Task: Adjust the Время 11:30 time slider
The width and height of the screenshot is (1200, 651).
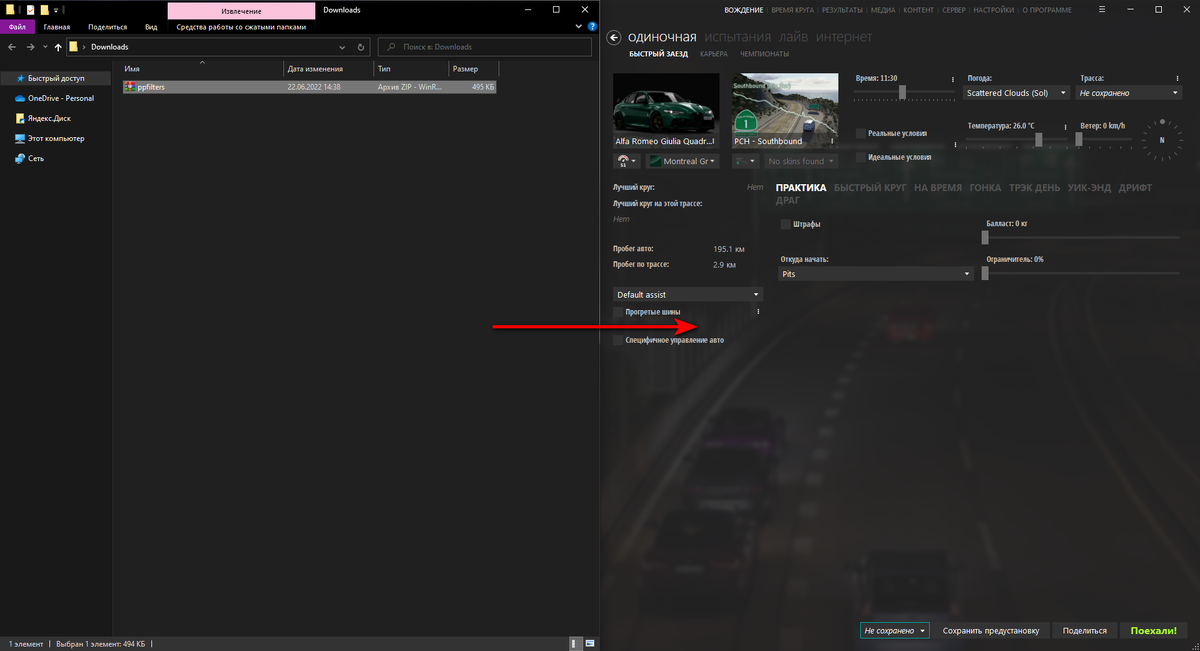Action: point(903,92)
